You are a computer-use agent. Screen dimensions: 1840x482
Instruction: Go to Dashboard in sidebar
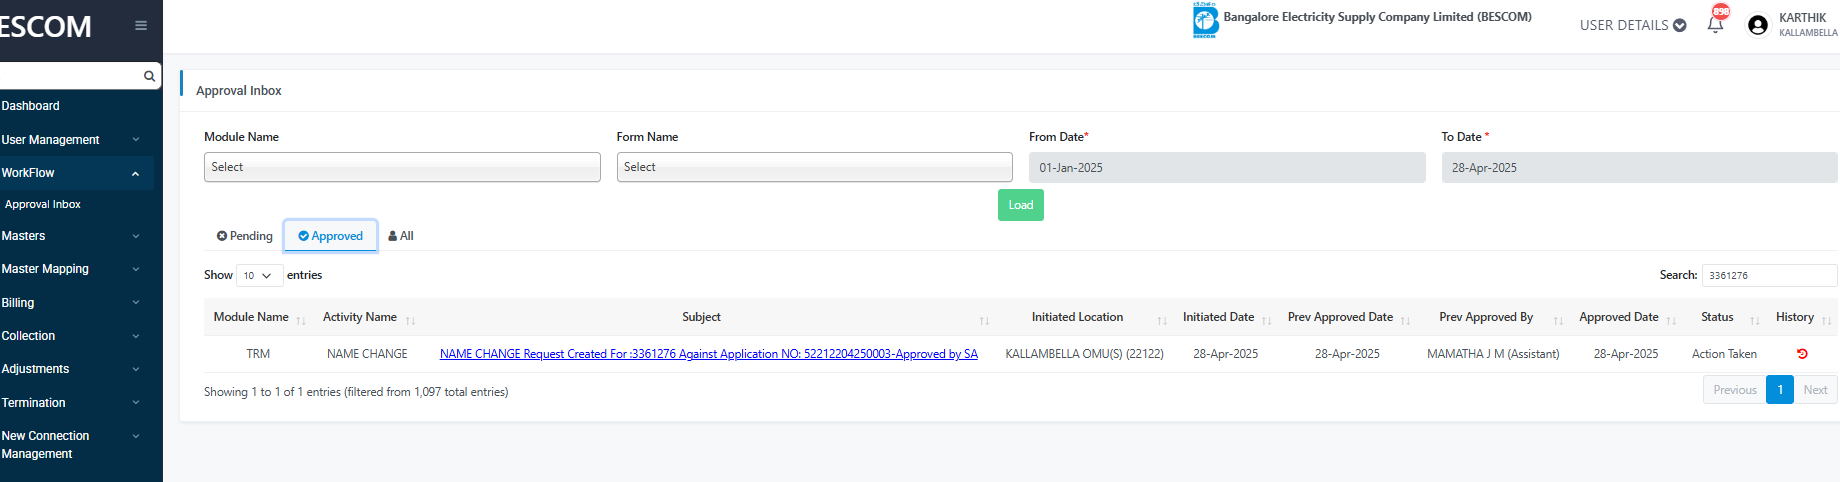pyautogui.click(x=31, y=106)
